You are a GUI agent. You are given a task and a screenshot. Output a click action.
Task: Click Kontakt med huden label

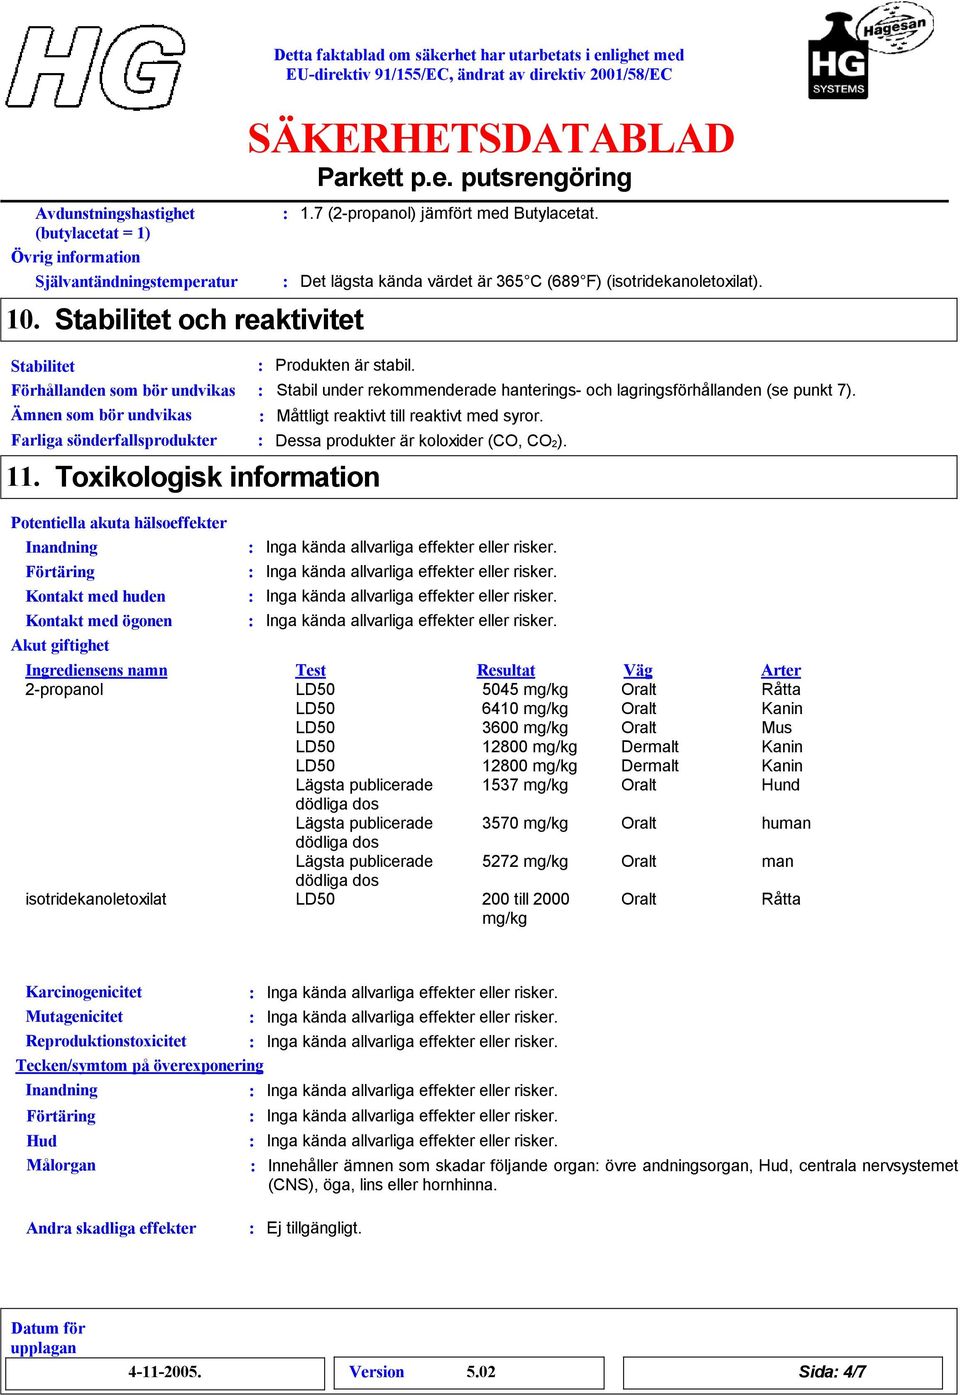96,597
